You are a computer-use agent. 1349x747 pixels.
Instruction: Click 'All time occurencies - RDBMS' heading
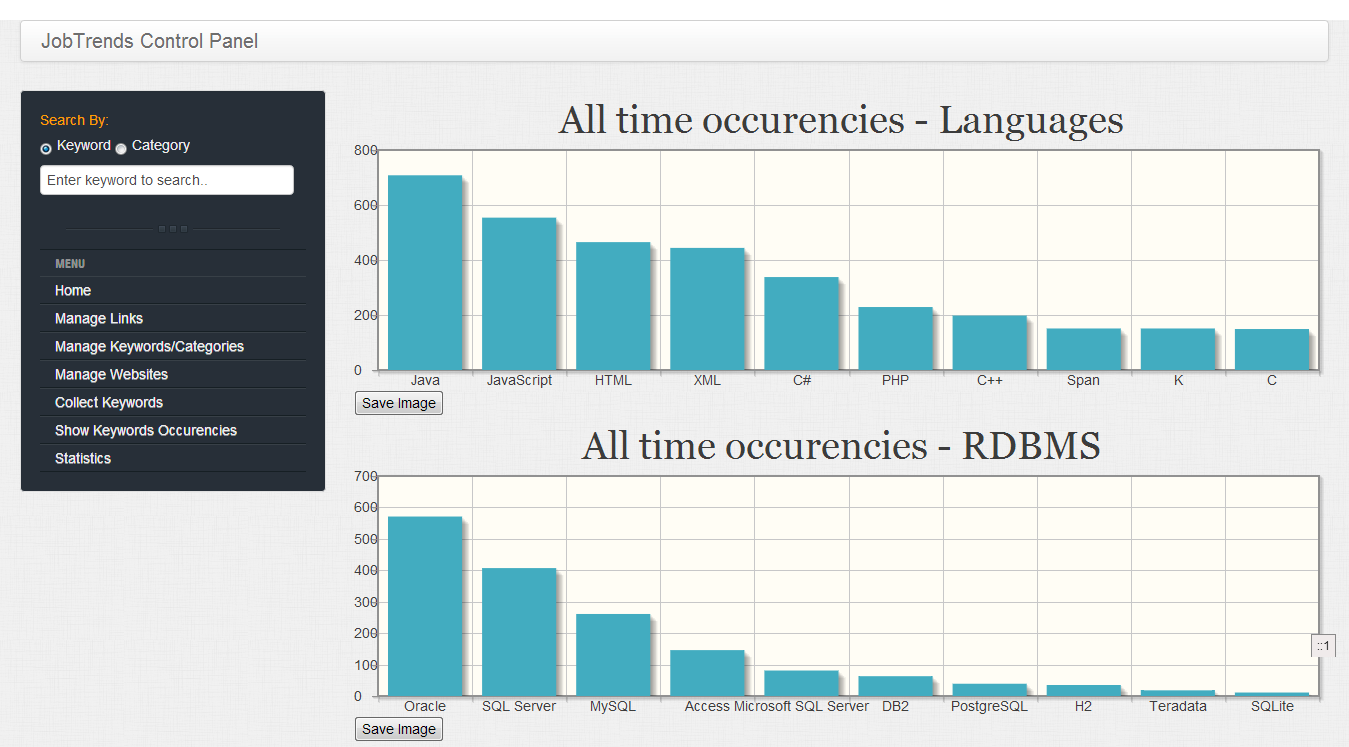pyautogui.click(x=841, y=446)
